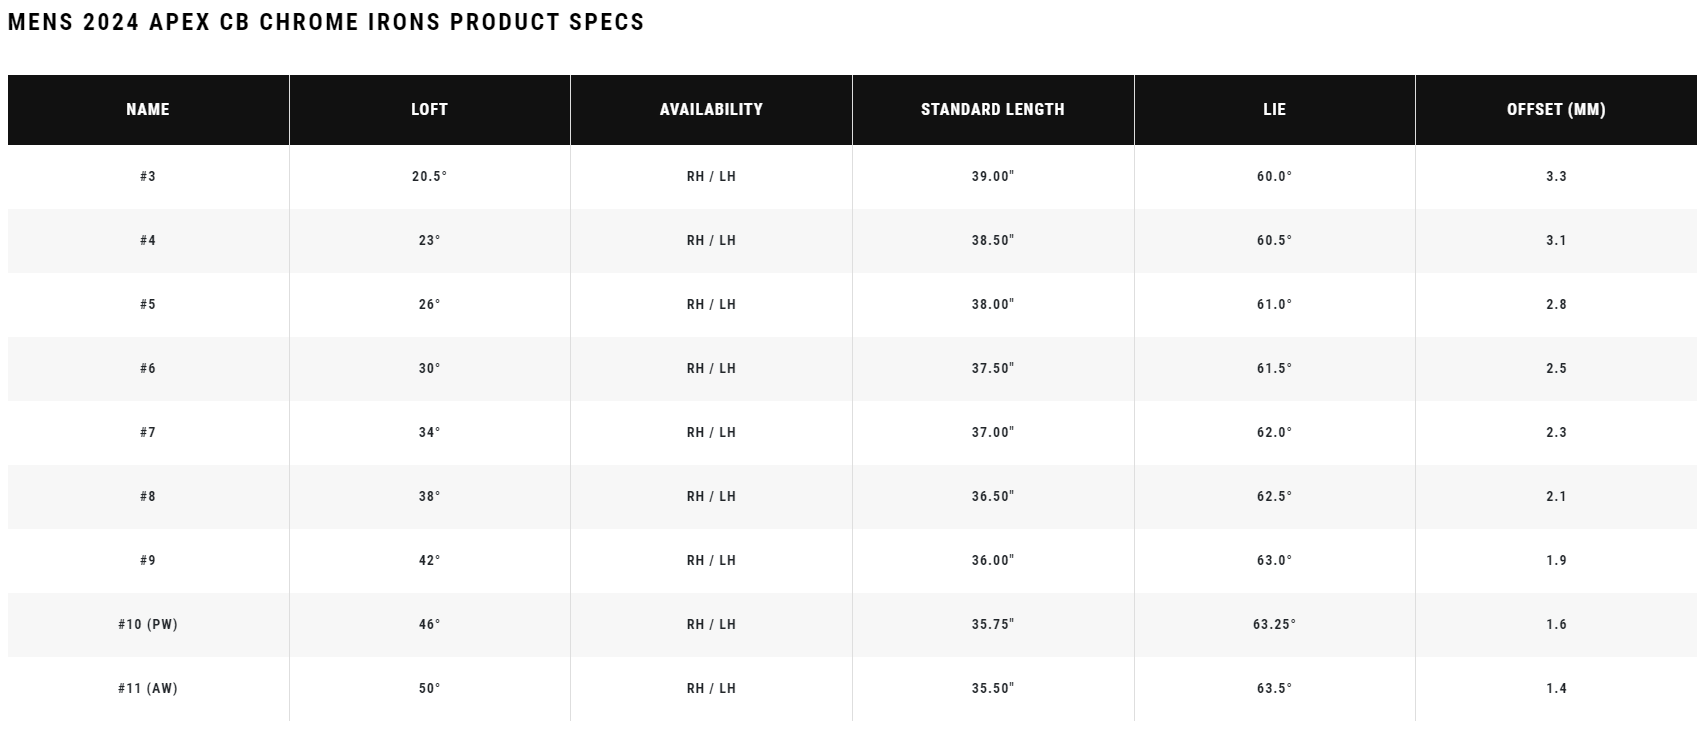Select the 38.00" standard length cell

click(992, 305)
